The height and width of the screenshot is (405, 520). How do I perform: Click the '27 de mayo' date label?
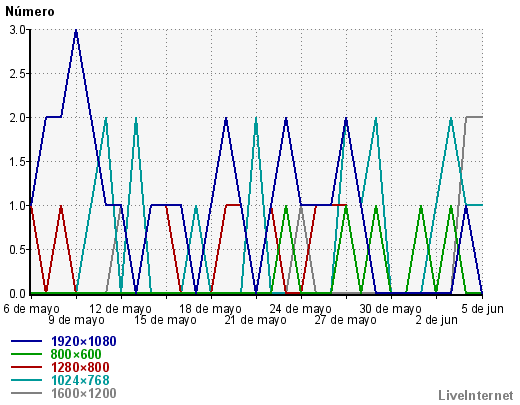click(346, 320)
